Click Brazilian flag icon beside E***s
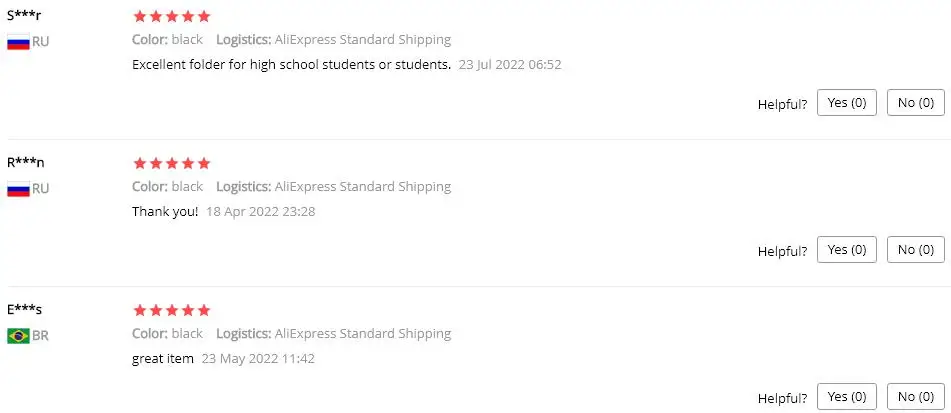This screenshot has height=413, width=951. click(18, 336)
